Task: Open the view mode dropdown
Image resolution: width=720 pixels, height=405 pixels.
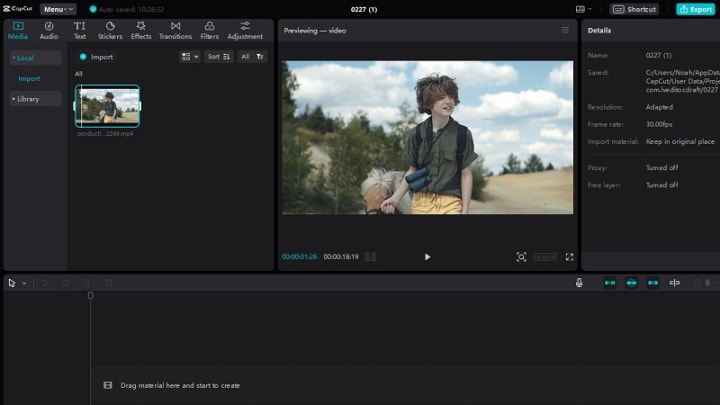Action: pyautogui.click(x=190, y=56)
